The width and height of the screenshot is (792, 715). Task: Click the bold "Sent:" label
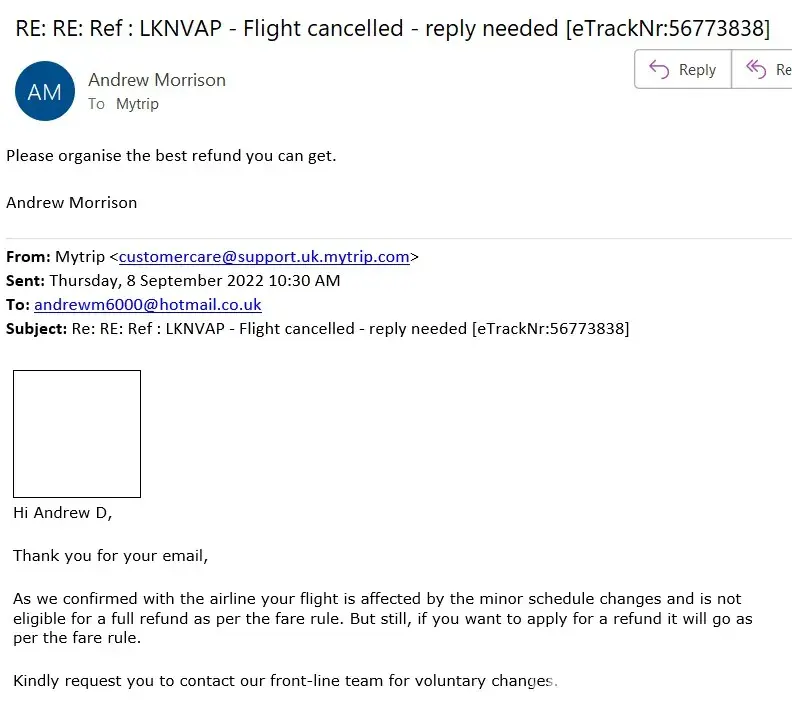(26, 281)
